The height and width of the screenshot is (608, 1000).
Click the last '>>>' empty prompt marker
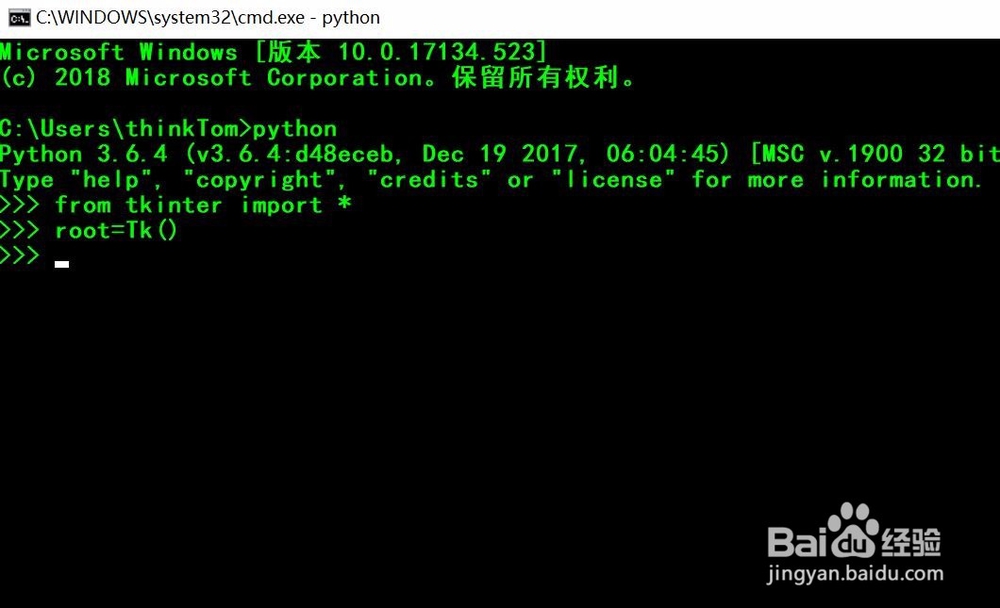[x=20, y=256]
